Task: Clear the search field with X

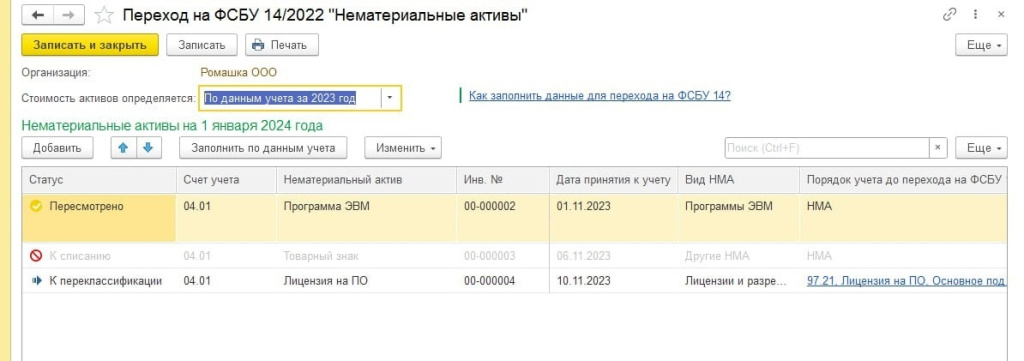Action: (938, 148)
